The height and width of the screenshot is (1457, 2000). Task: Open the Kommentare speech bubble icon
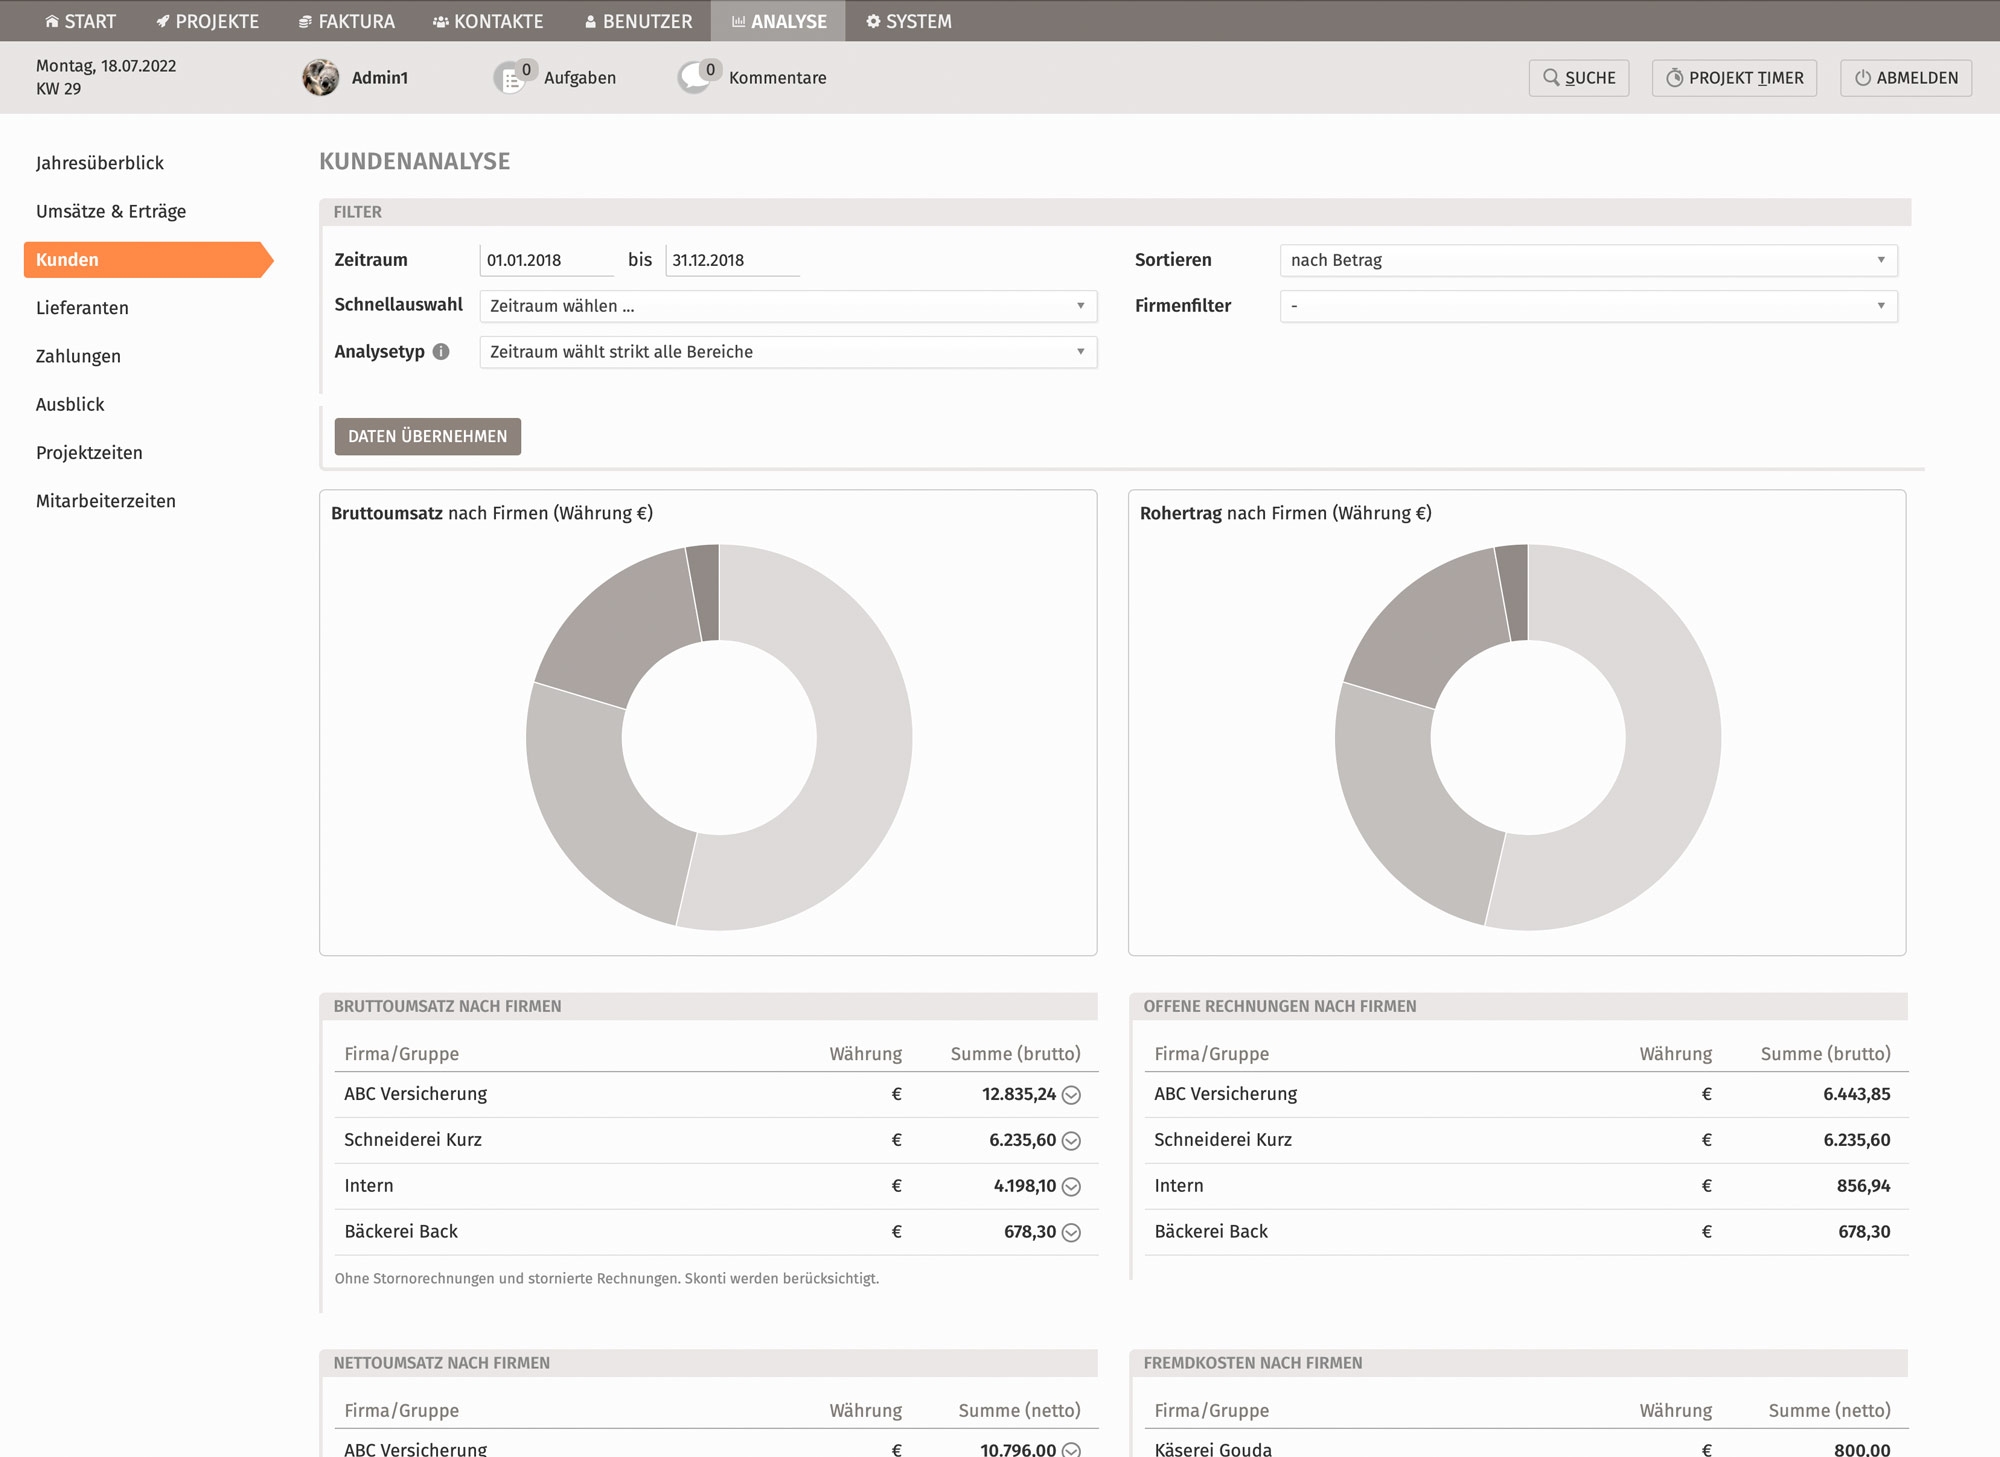point(694,78)
